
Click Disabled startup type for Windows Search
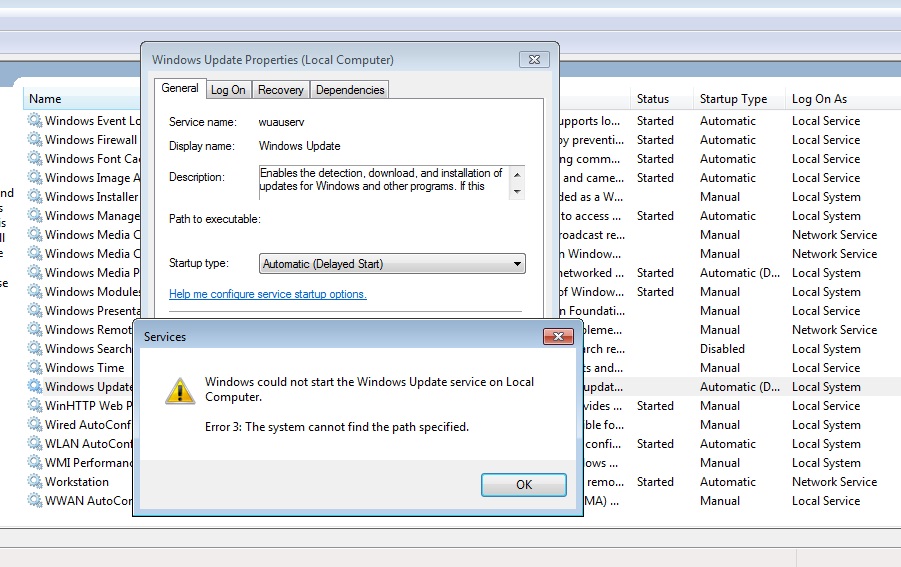[x=722, y=349]
